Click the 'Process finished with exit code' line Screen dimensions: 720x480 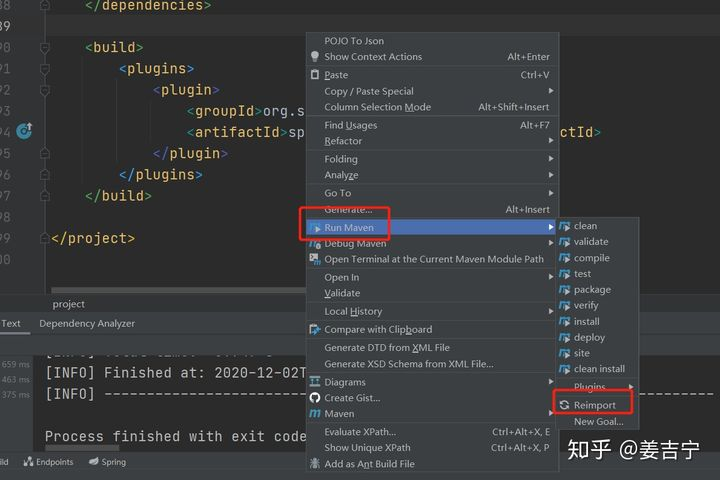point(175,436)
